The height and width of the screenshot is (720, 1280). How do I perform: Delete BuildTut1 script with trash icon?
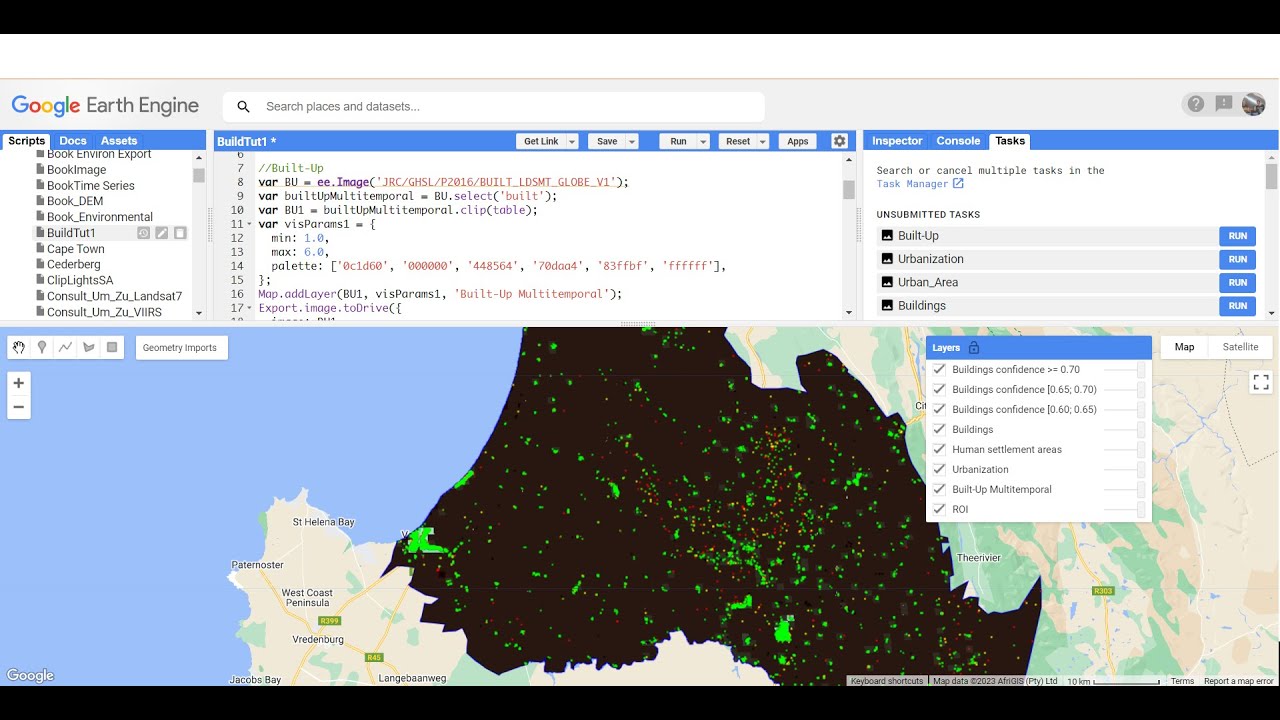[180, 233]
